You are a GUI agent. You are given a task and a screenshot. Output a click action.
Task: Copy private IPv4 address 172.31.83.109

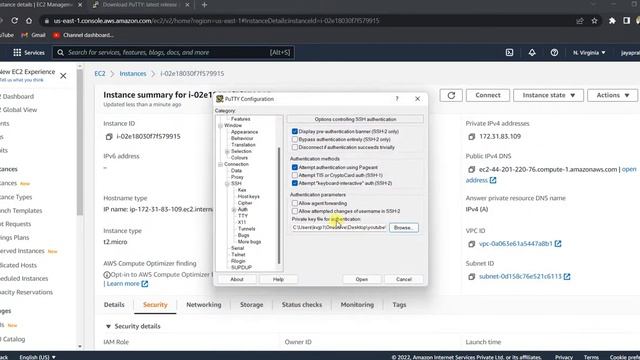coord(471,137)
